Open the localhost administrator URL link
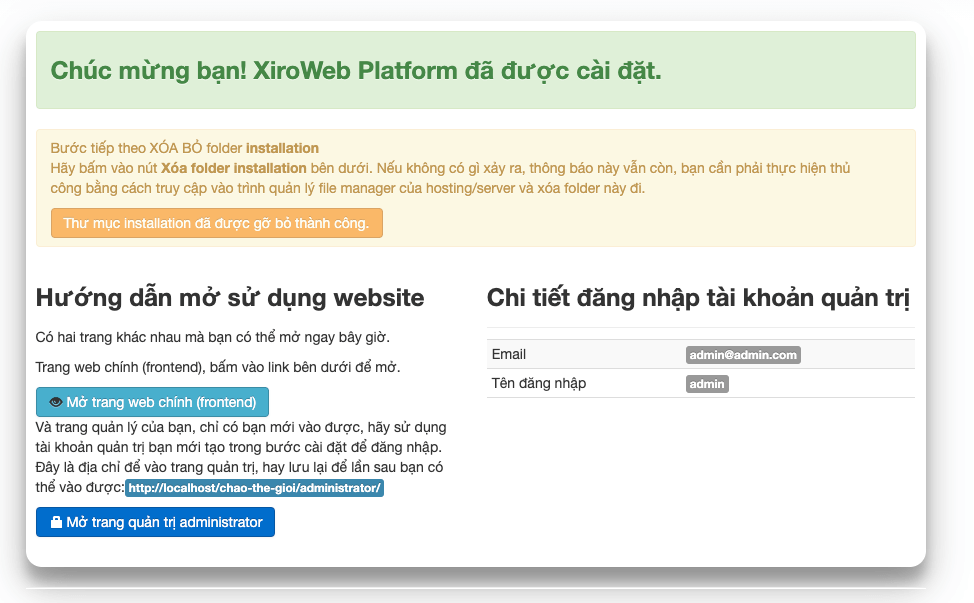Image resolution: width=974 pixels, height=603 pixels. click(x=254, y=488)
